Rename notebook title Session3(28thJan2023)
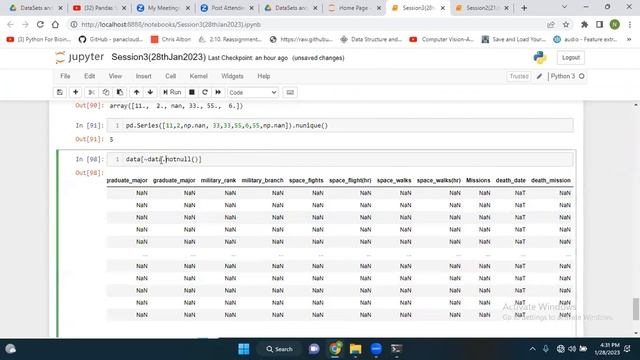The height and width of the screenshot is (360, 640). coord(158,57)
